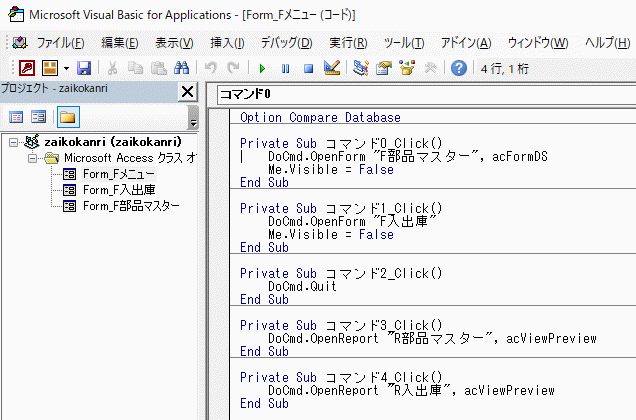Click Private Sub コマンド4_Click() line
The image size is (636, 420).
pyautogui.click(x=341, y=377)
